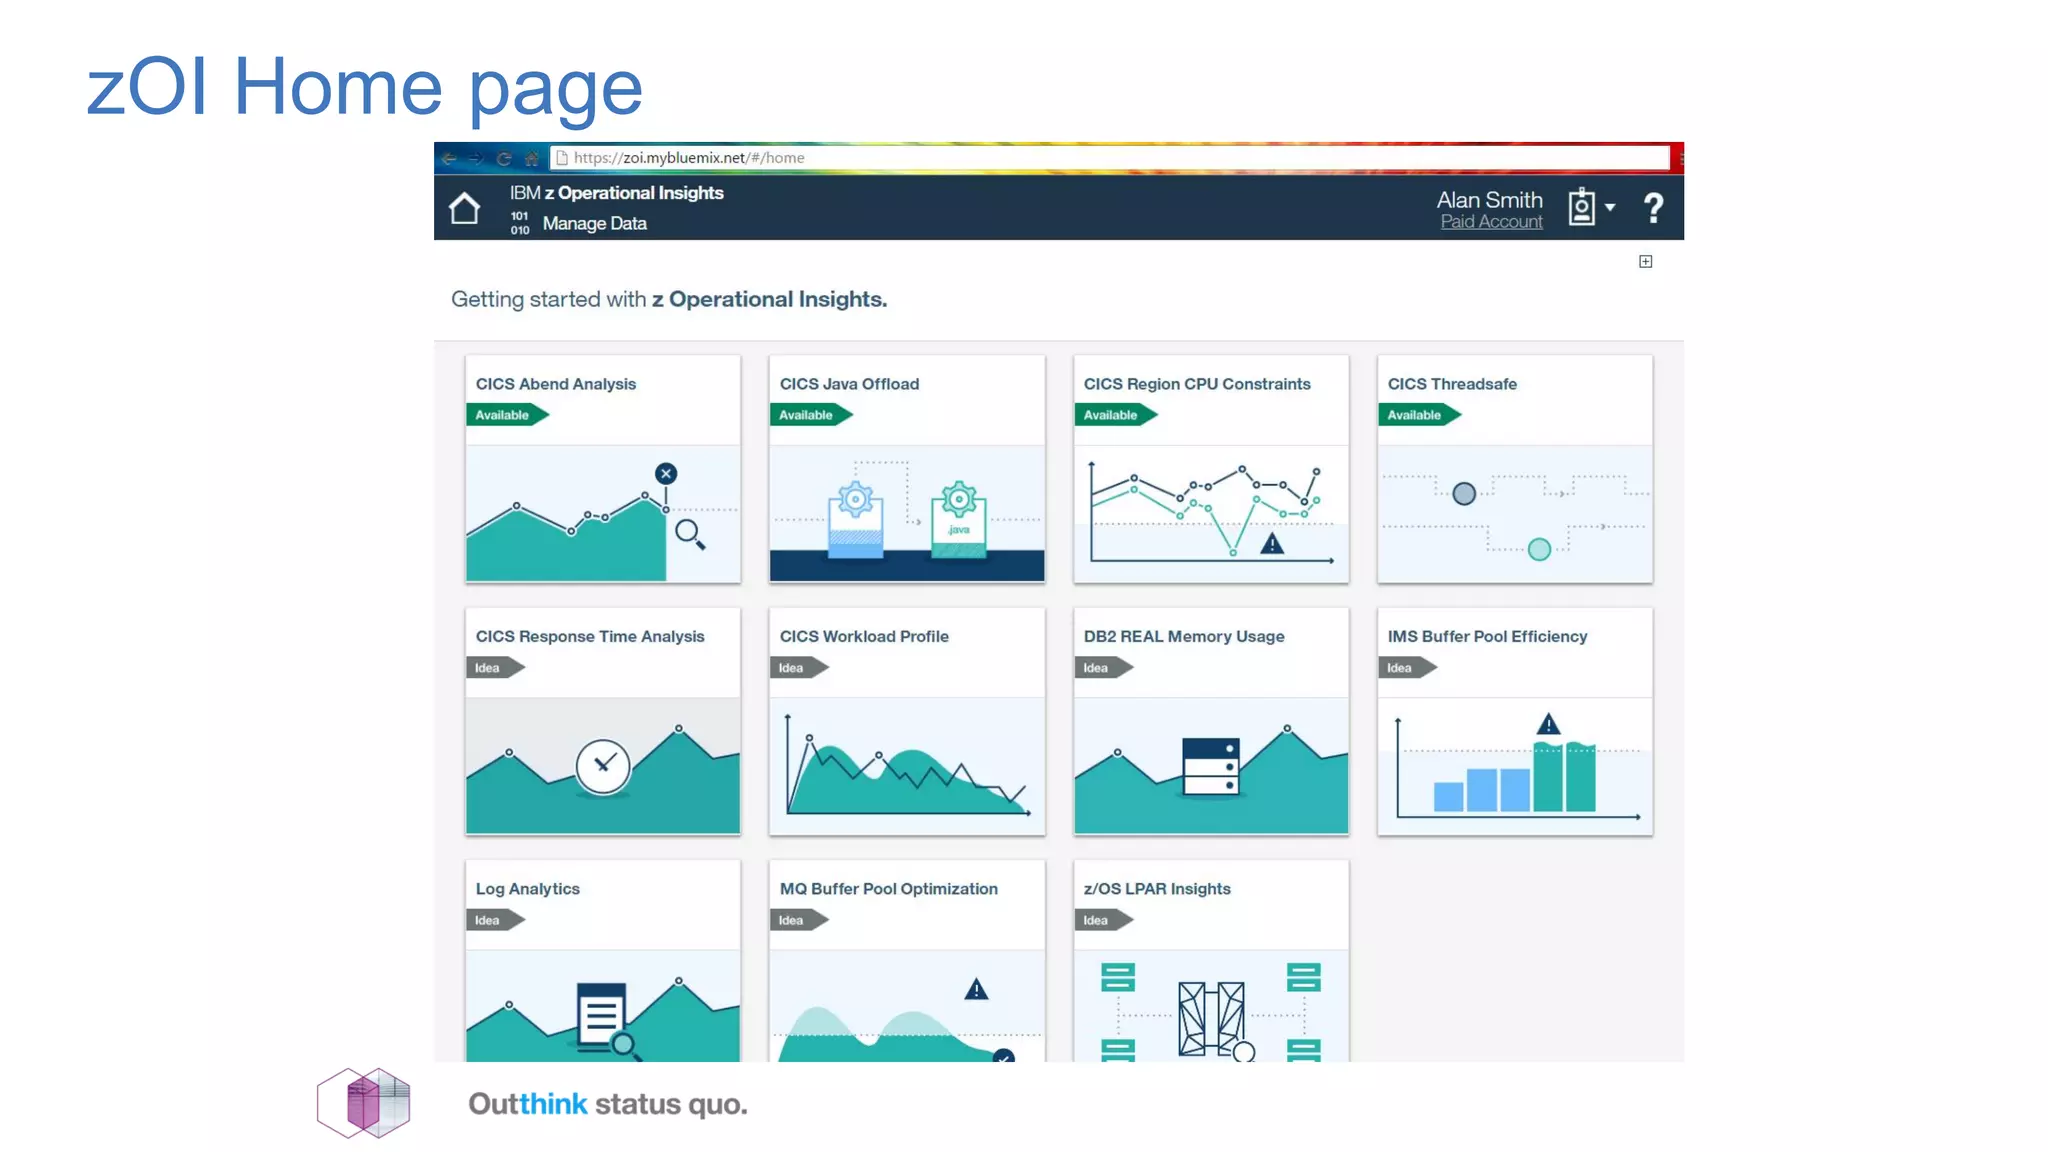Select the CICS Region CPU Constraints tile
Screen dimensions: 2048x1152
point(1211,469)
